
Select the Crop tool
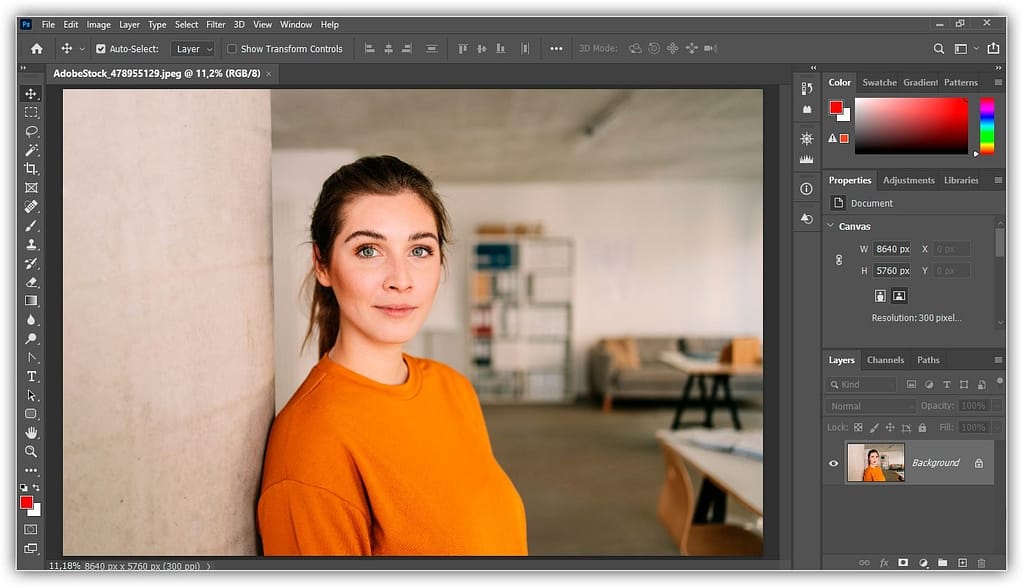click(31, 169)
